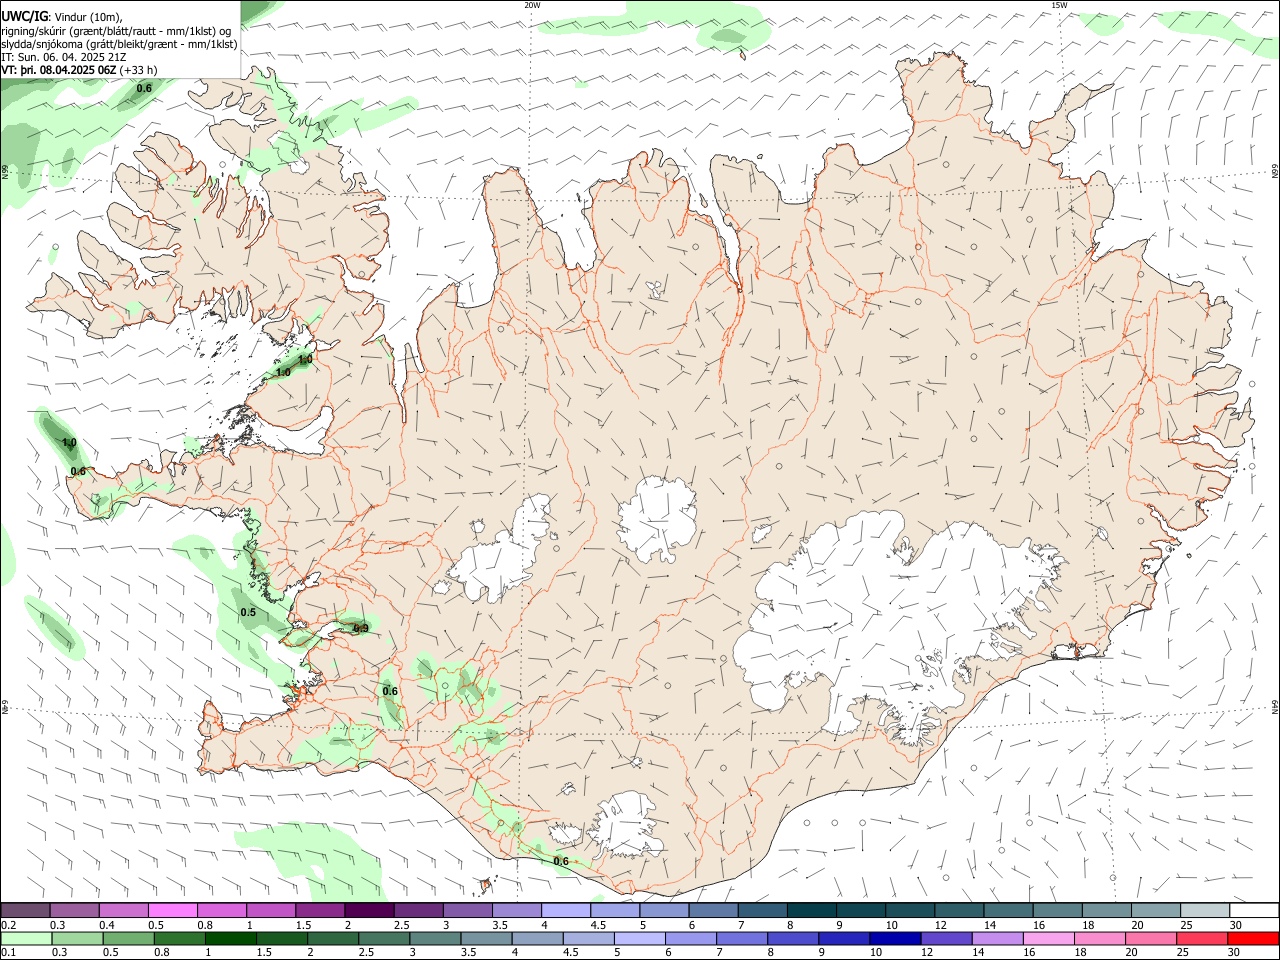This screenshot has width=1280, height=960.
Task: Click the 0.2 swatch in the upper snow legend row
Action: [x=26, y=911]
